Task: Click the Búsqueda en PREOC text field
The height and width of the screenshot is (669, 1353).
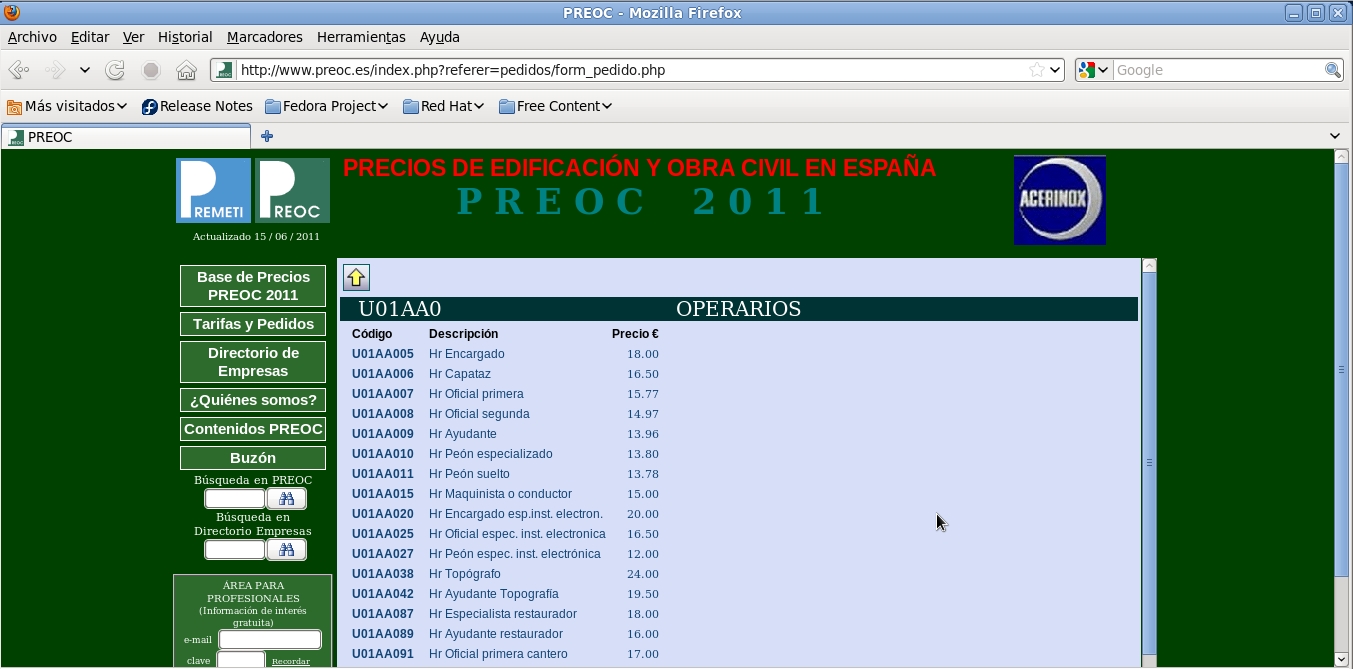Action: [x=235, y=498]
